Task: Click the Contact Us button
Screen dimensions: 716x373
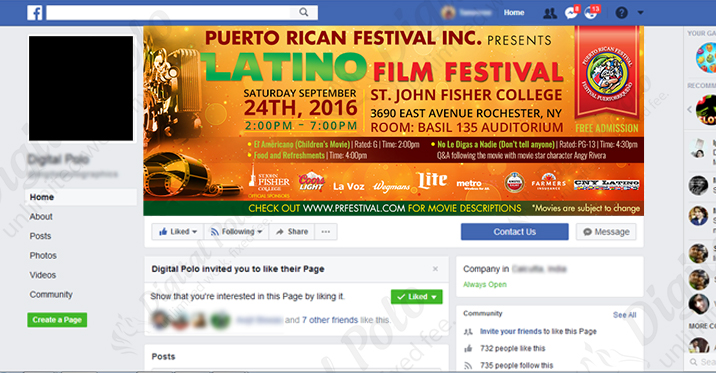Action: [515, 232]
